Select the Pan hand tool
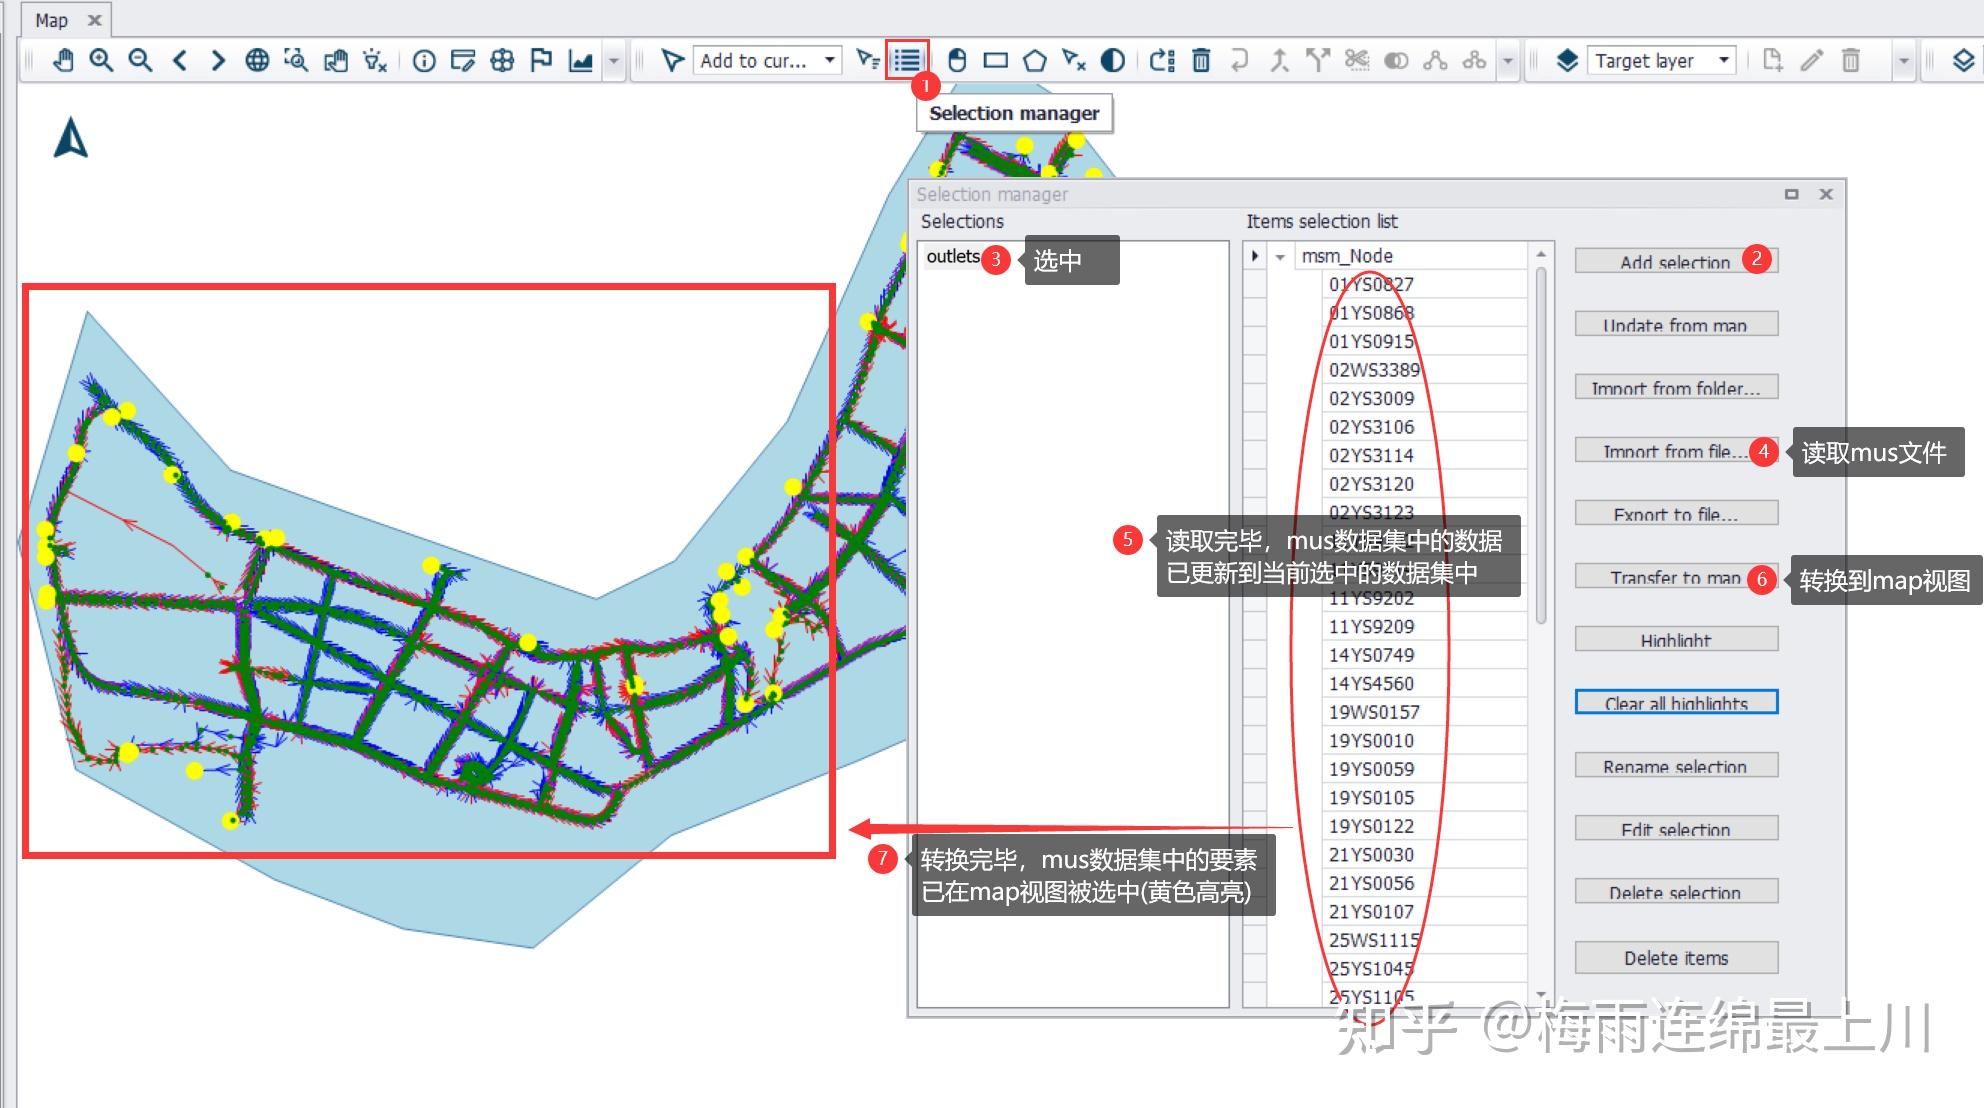Screen dimensions: 1984x1108 [x=63, y=61]
